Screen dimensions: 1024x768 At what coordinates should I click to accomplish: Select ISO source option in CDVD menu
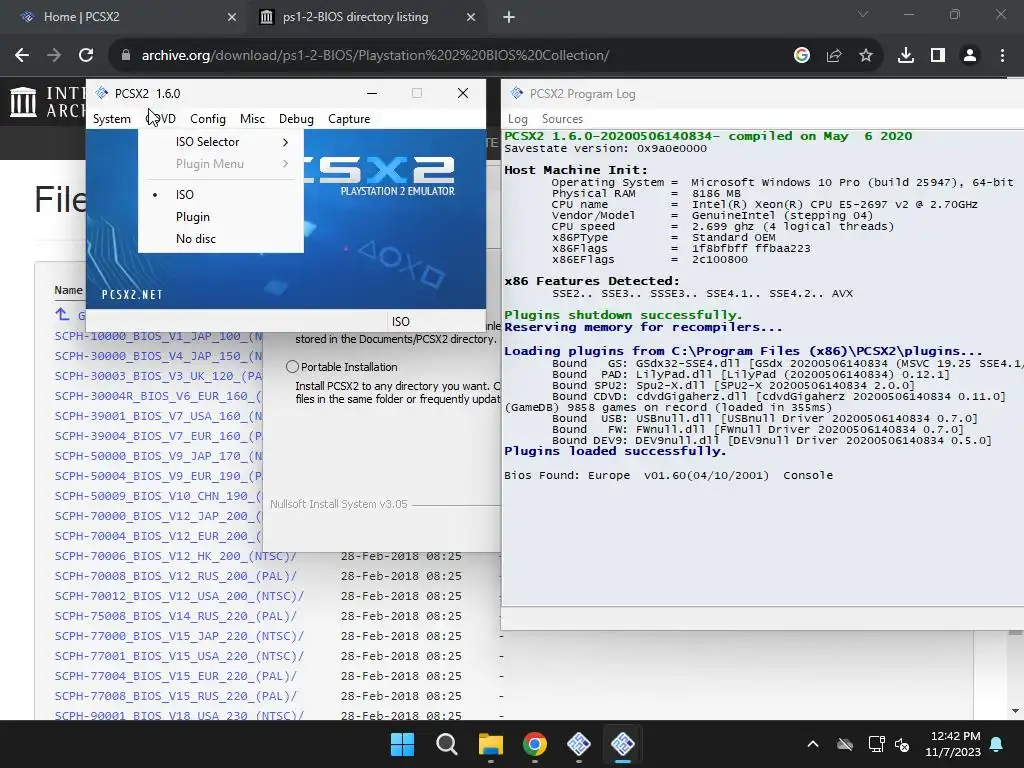pyautogui.click(x=184, y=195)
